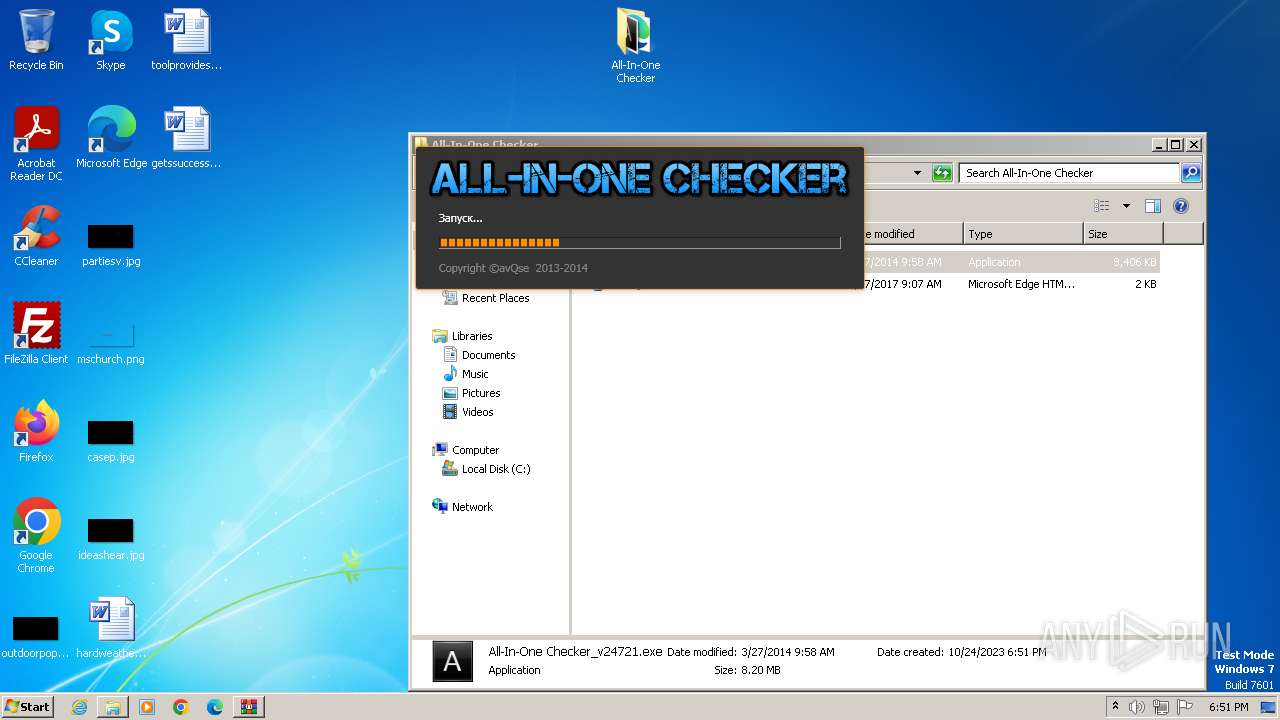This screenshot has width=1280, height=720.
Task: Select the toolprovides Word document icon
Action: 186,40
